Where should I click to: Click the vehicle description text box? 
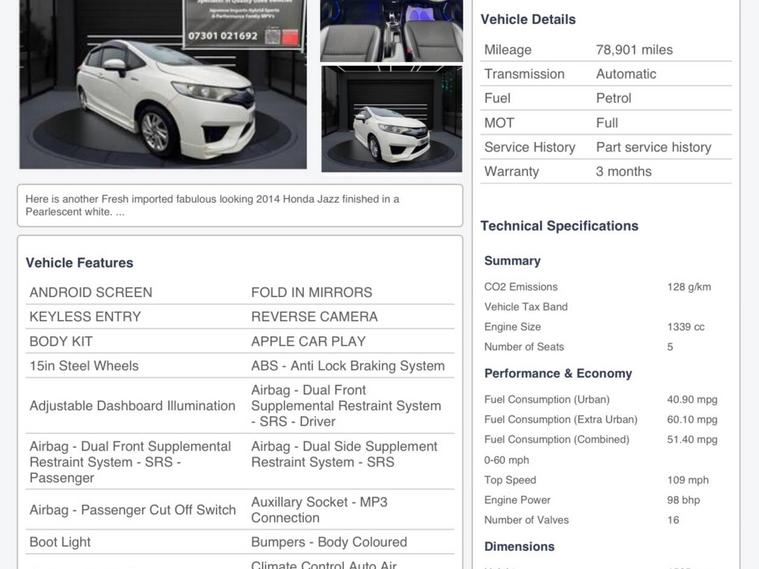coord(239,205)
